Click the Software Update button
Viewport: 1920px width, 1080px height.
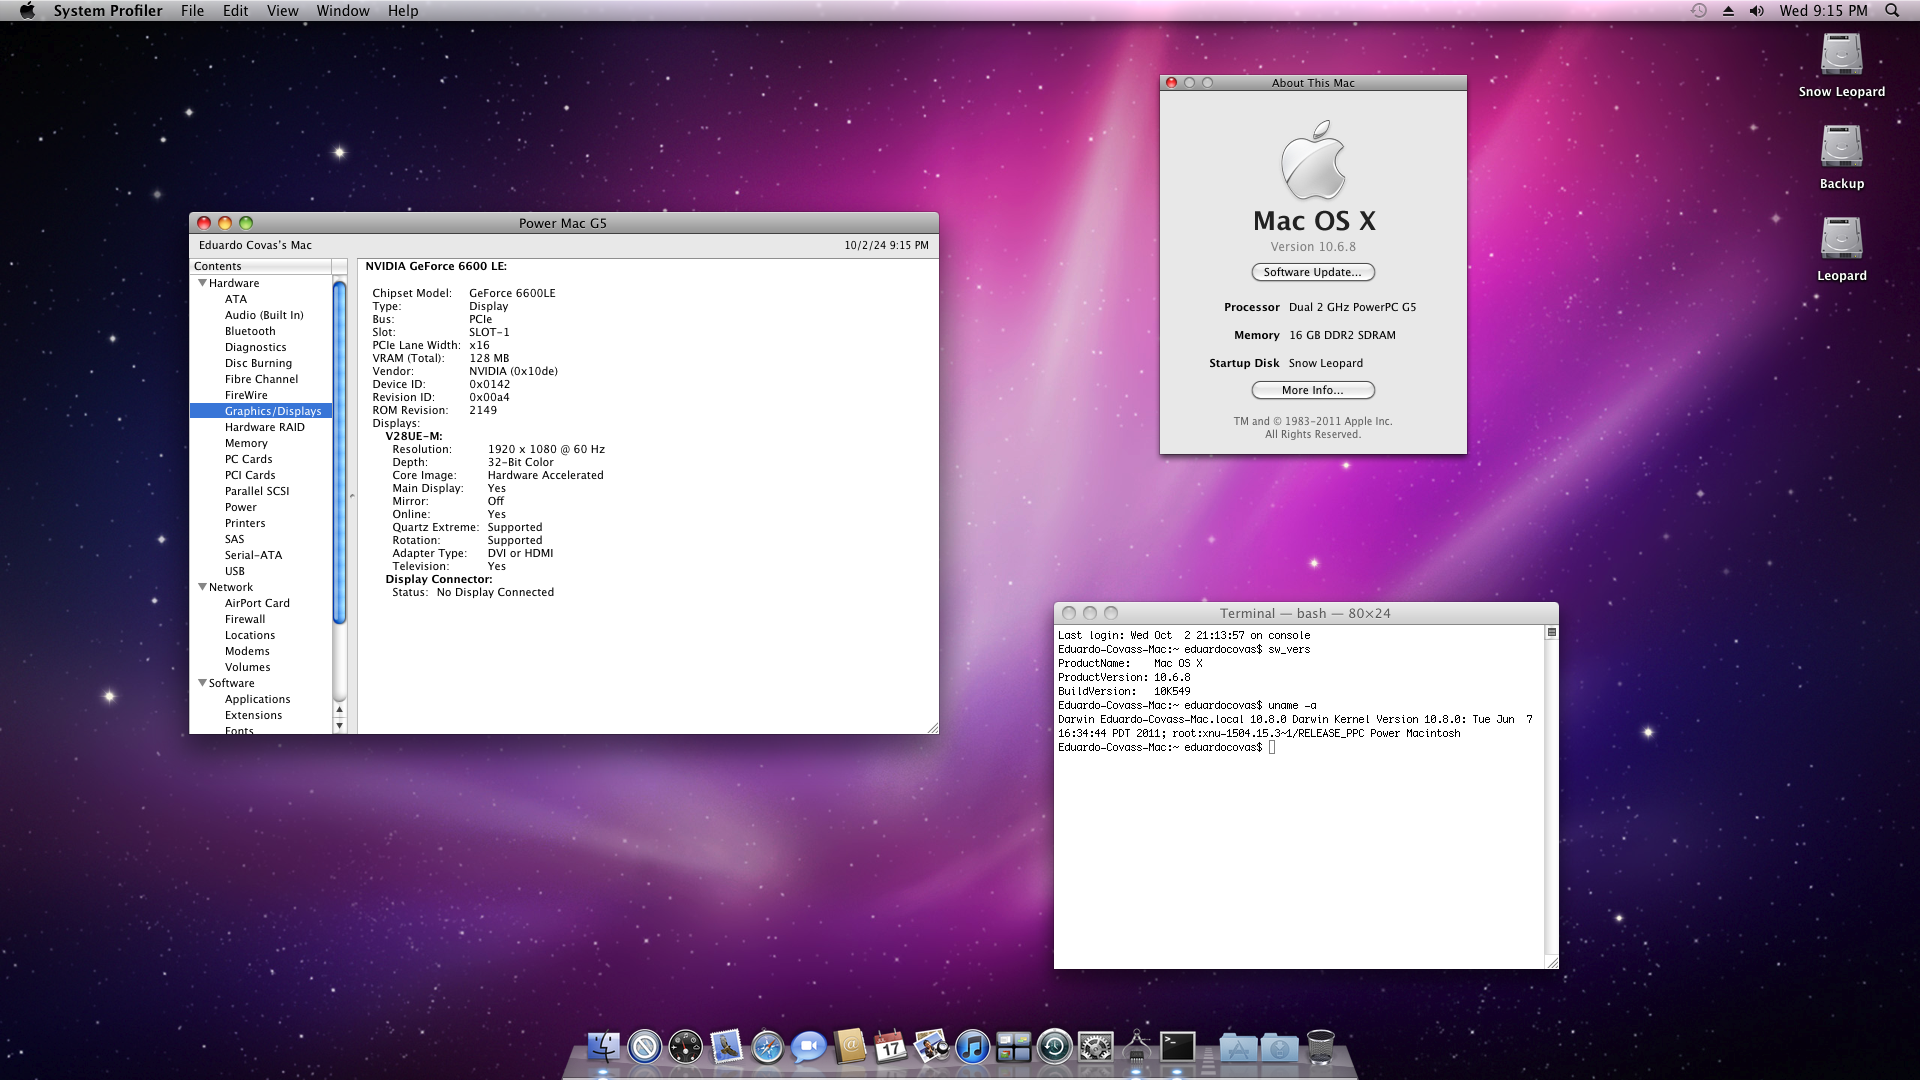coord(1312,272)
